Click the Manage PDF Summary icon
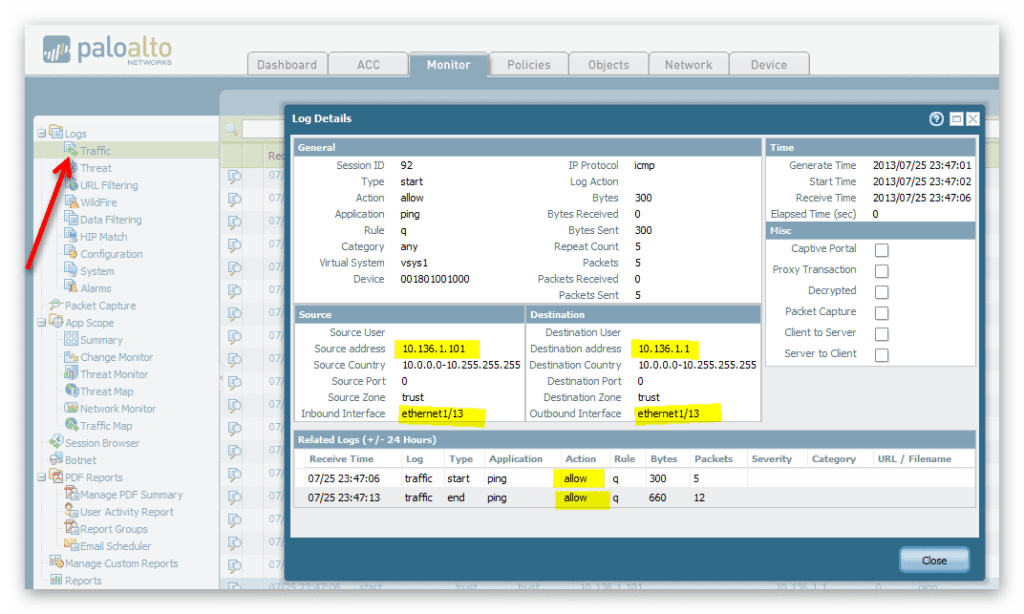 tap(71, 494)
